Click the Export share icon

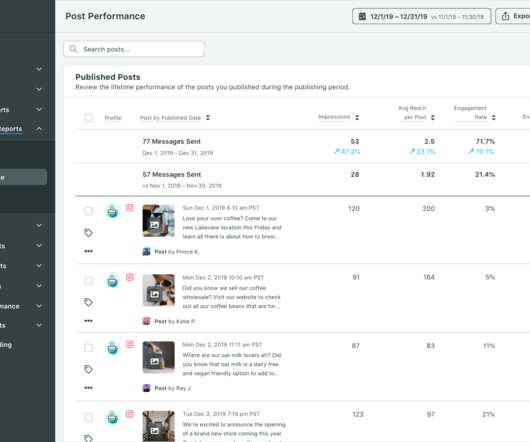[x=505, y=16]
